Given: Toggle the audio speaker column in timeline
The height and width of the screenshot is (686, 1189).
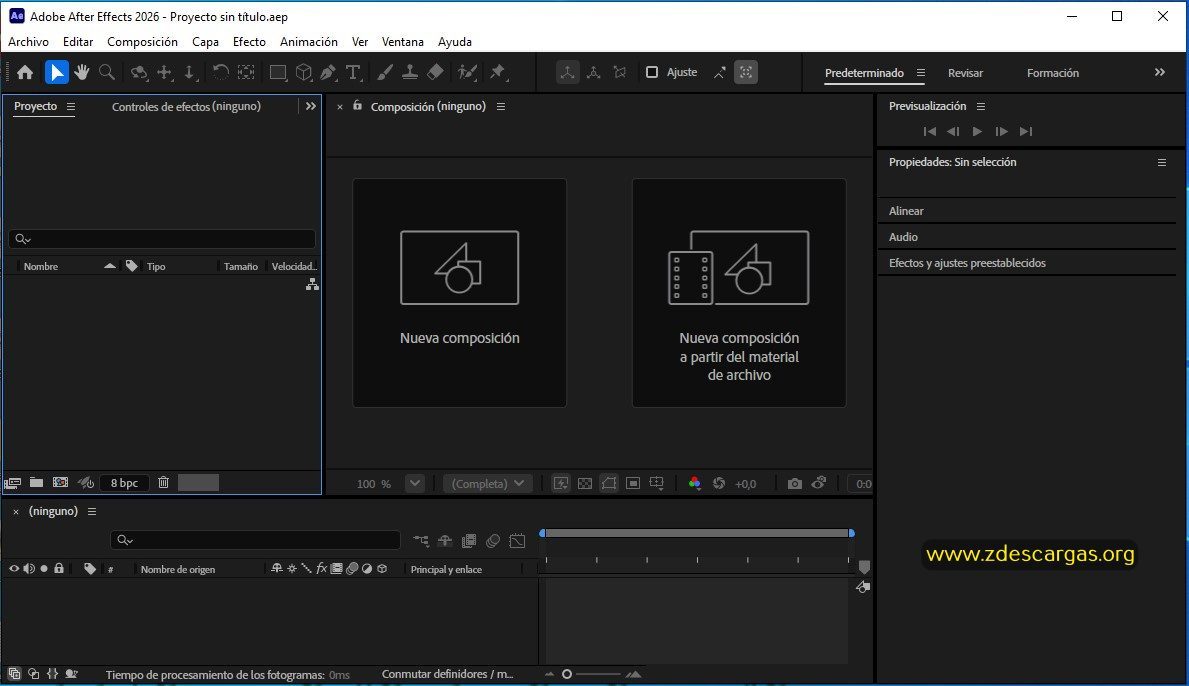Looking at the screenshot, I should pyautogui.click(x=29, y=569).
